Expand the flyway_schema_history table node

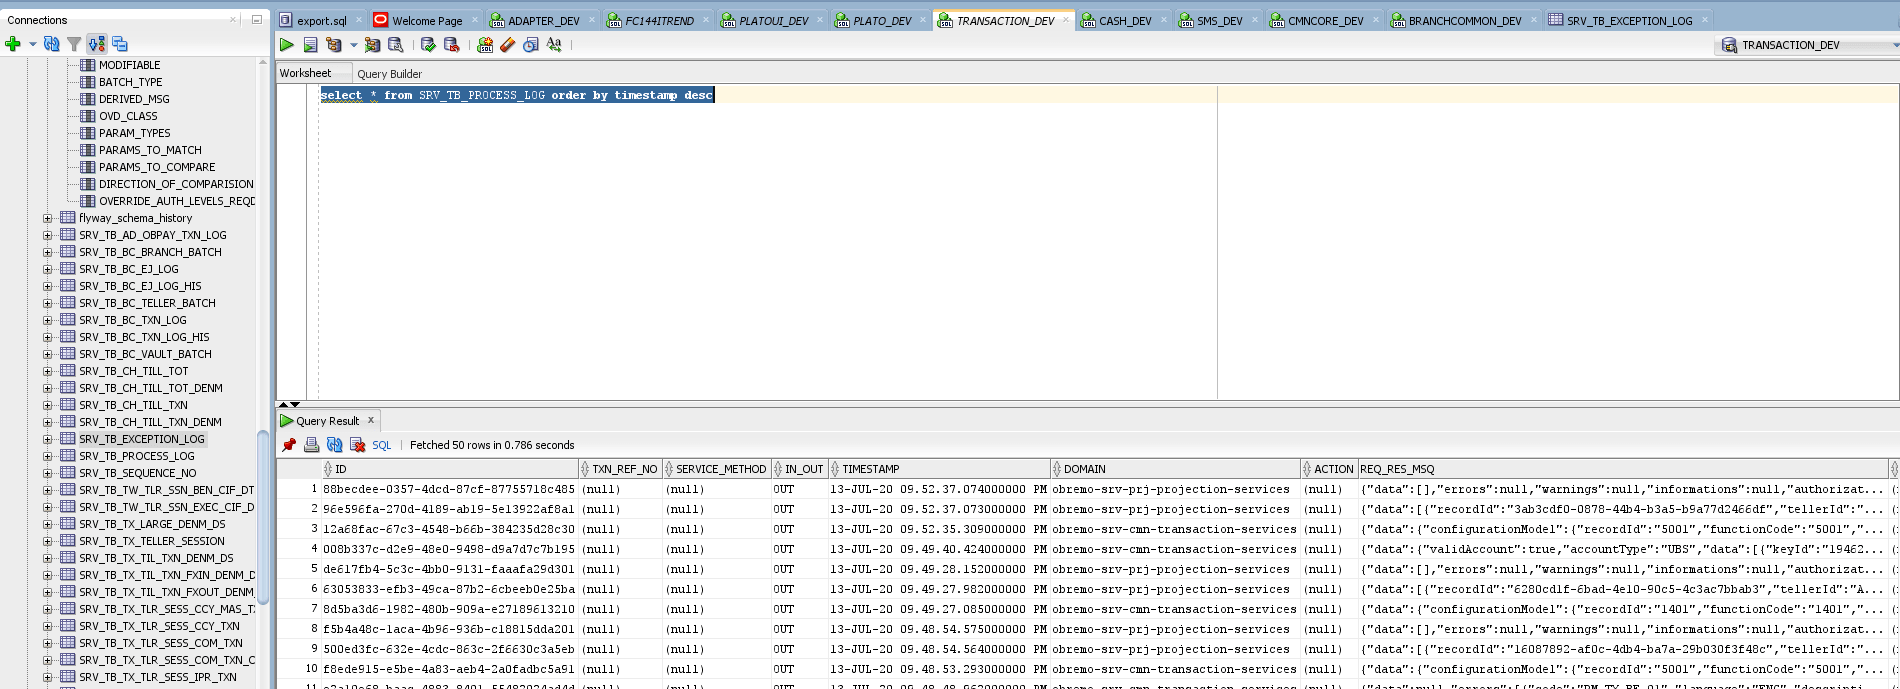tap(47, 218)
